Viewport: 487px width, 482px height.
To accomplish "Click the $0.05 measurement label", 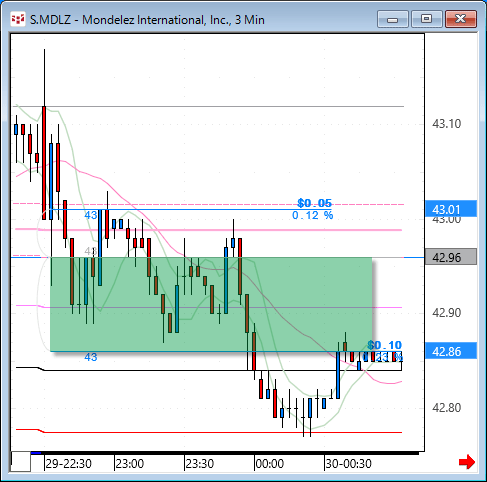I will 314,203.
